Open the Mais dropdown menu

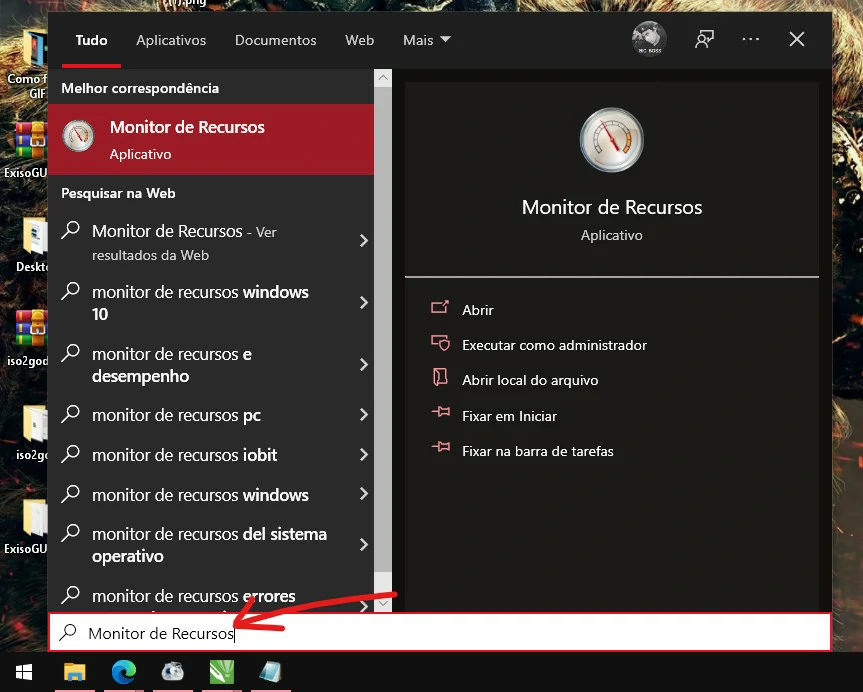pos(427,40)
